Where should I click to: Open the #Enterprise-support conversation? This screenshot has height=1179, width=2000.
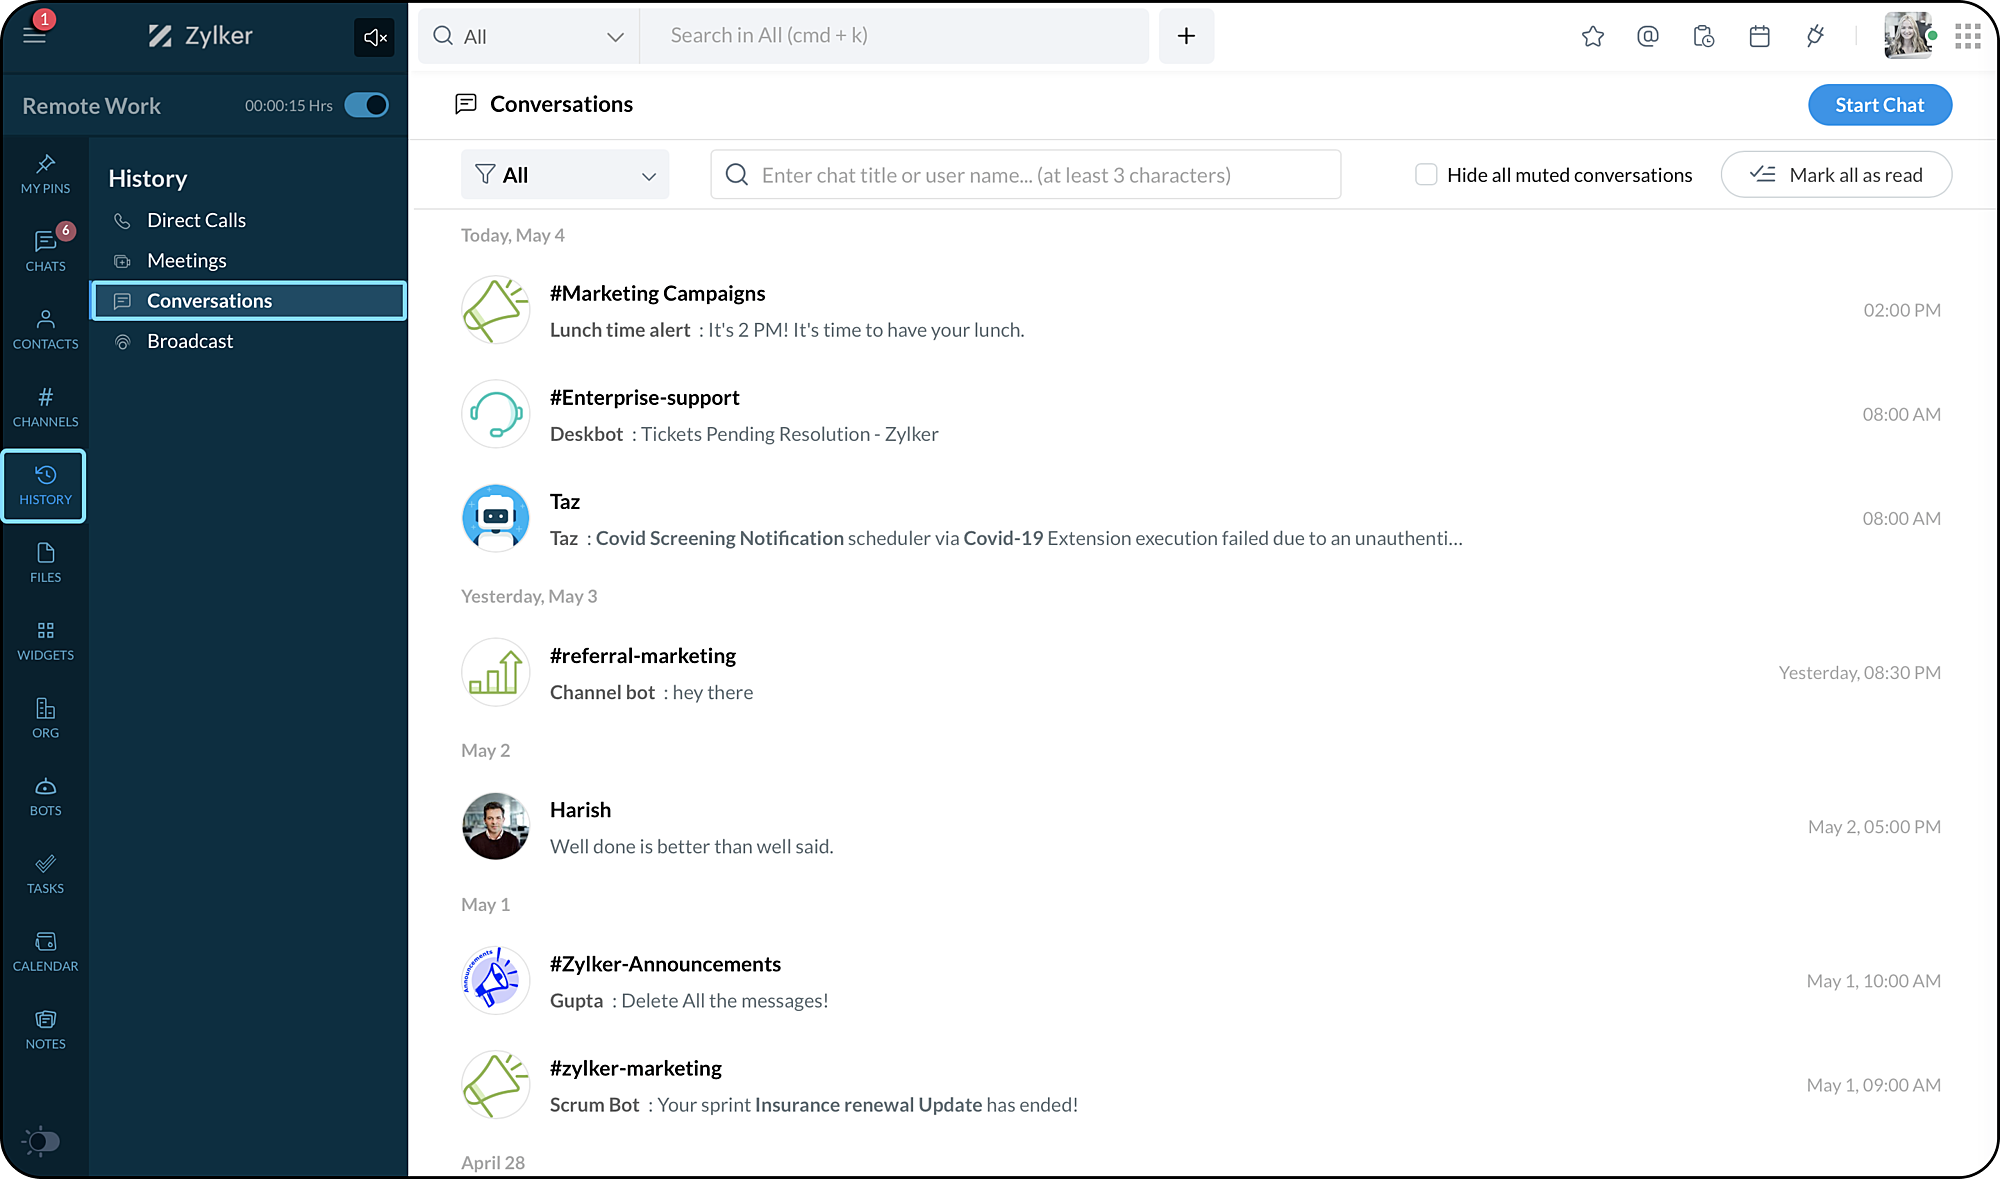pos(644,398)
